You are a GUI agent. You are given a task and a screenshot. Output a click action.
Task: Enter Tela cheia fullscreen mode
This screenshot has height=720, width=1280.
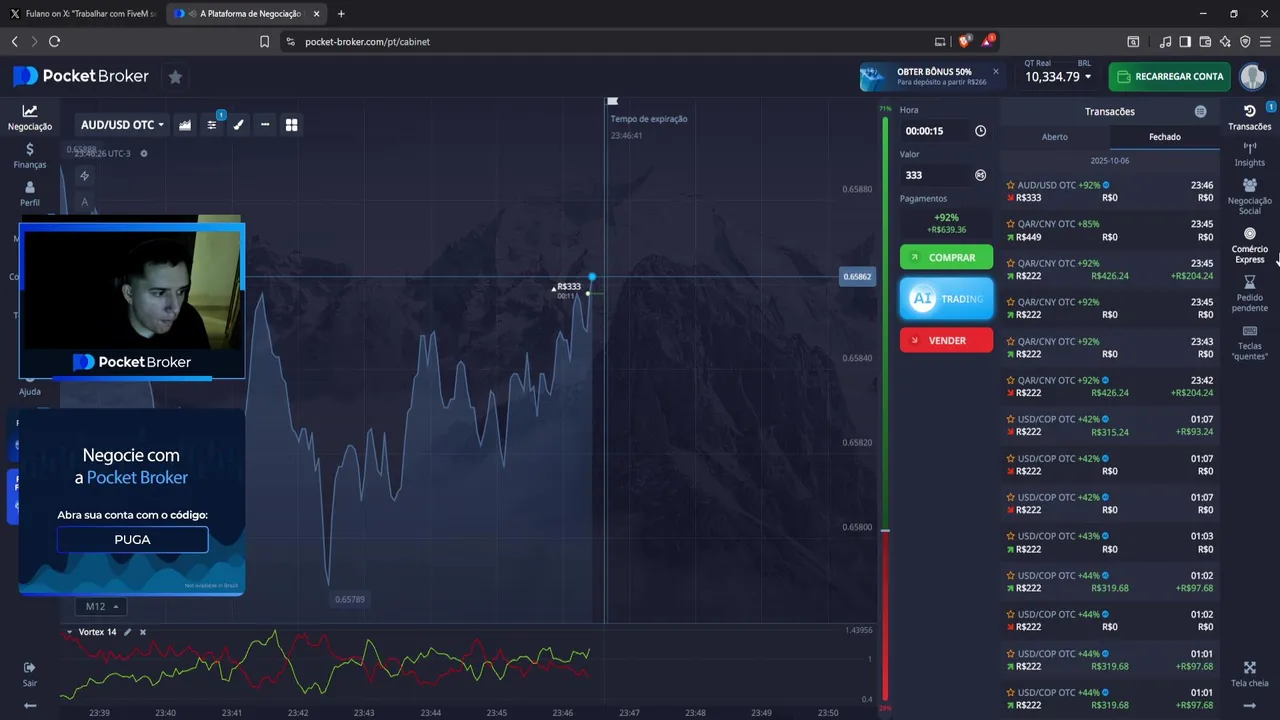pos(1250,674)
